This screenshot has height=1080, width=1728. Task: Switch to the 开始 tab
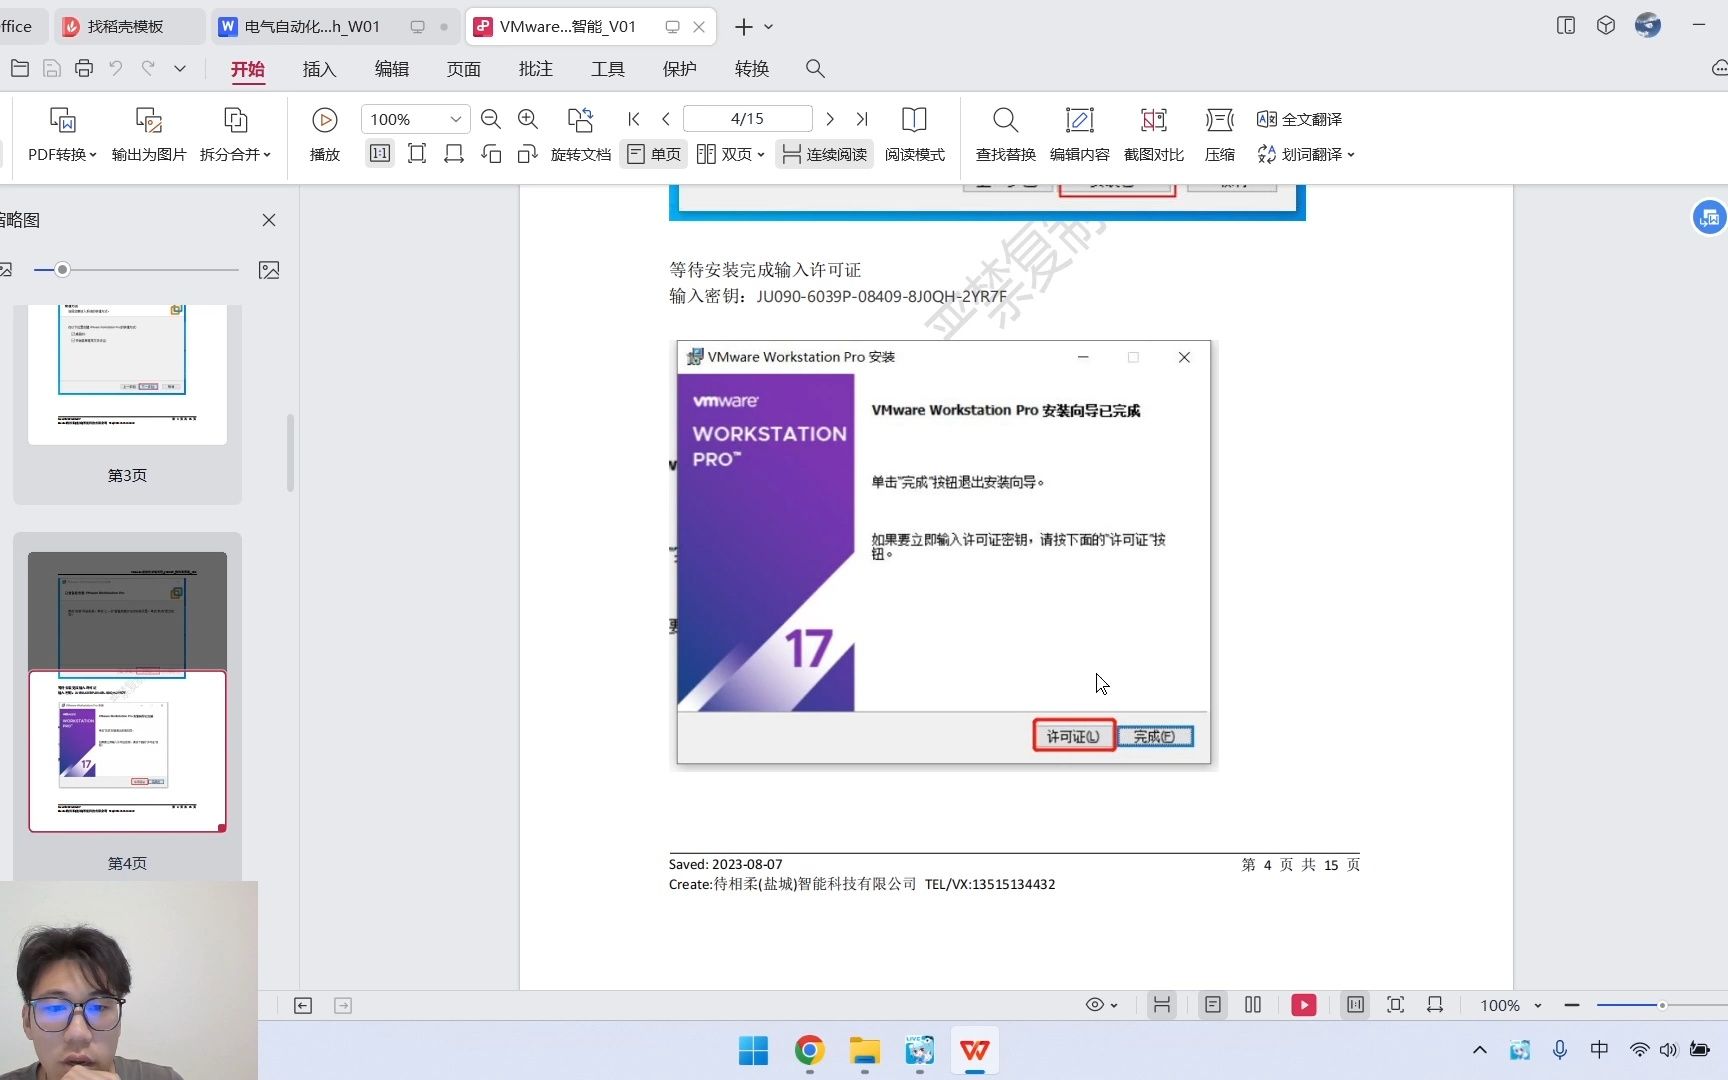[248, 69]
